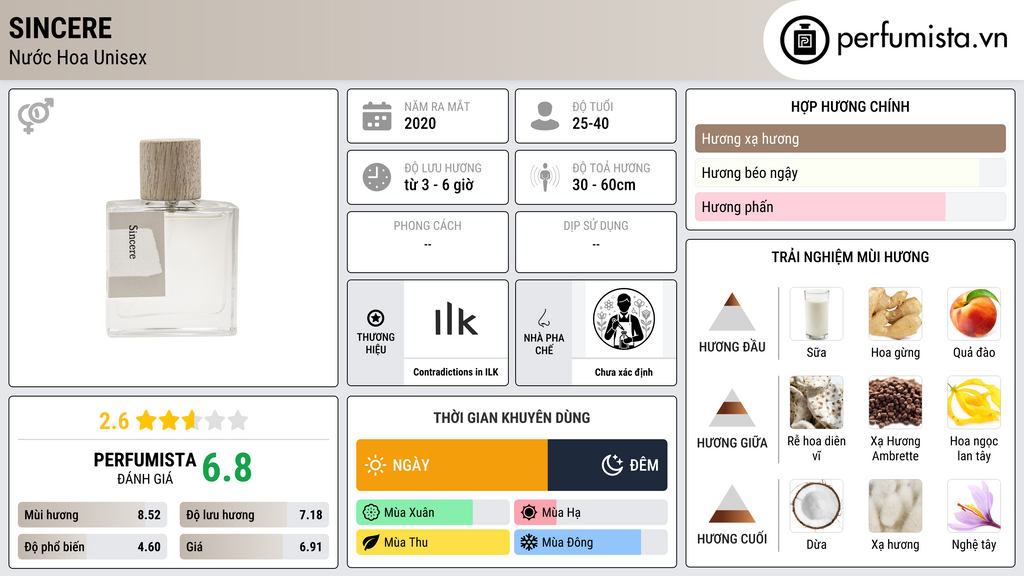Click the star badge icon above Thương hiệu
1024x576 pixels.
click(376, 318)
